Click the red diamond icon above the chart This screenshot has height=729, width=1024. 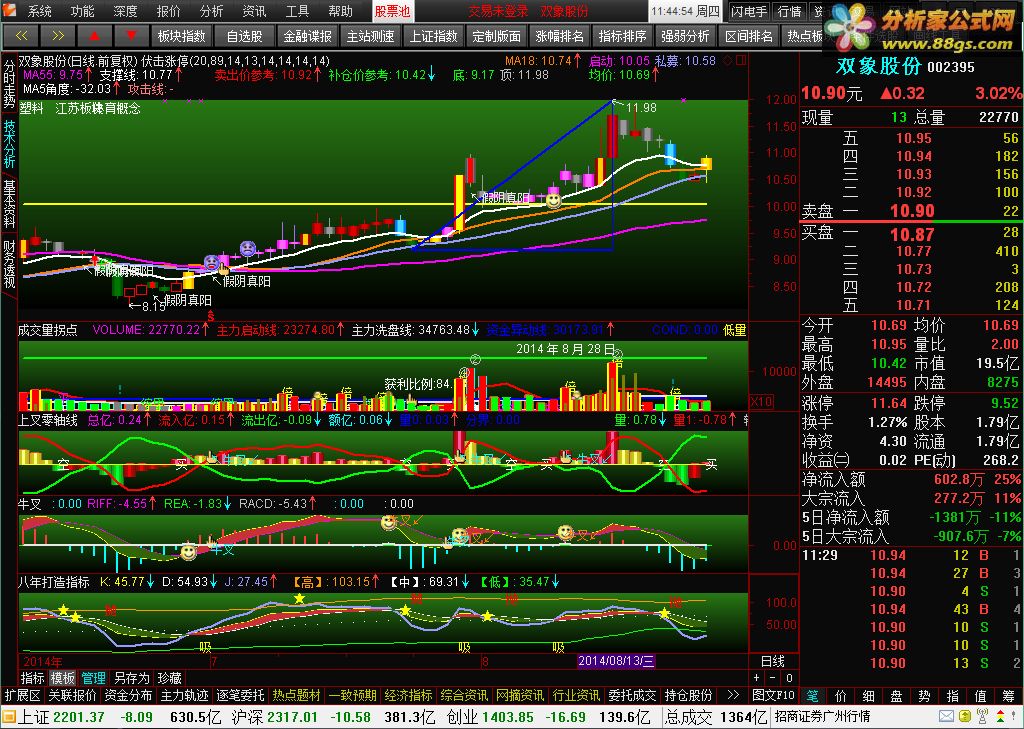click(x=728, y=61)
